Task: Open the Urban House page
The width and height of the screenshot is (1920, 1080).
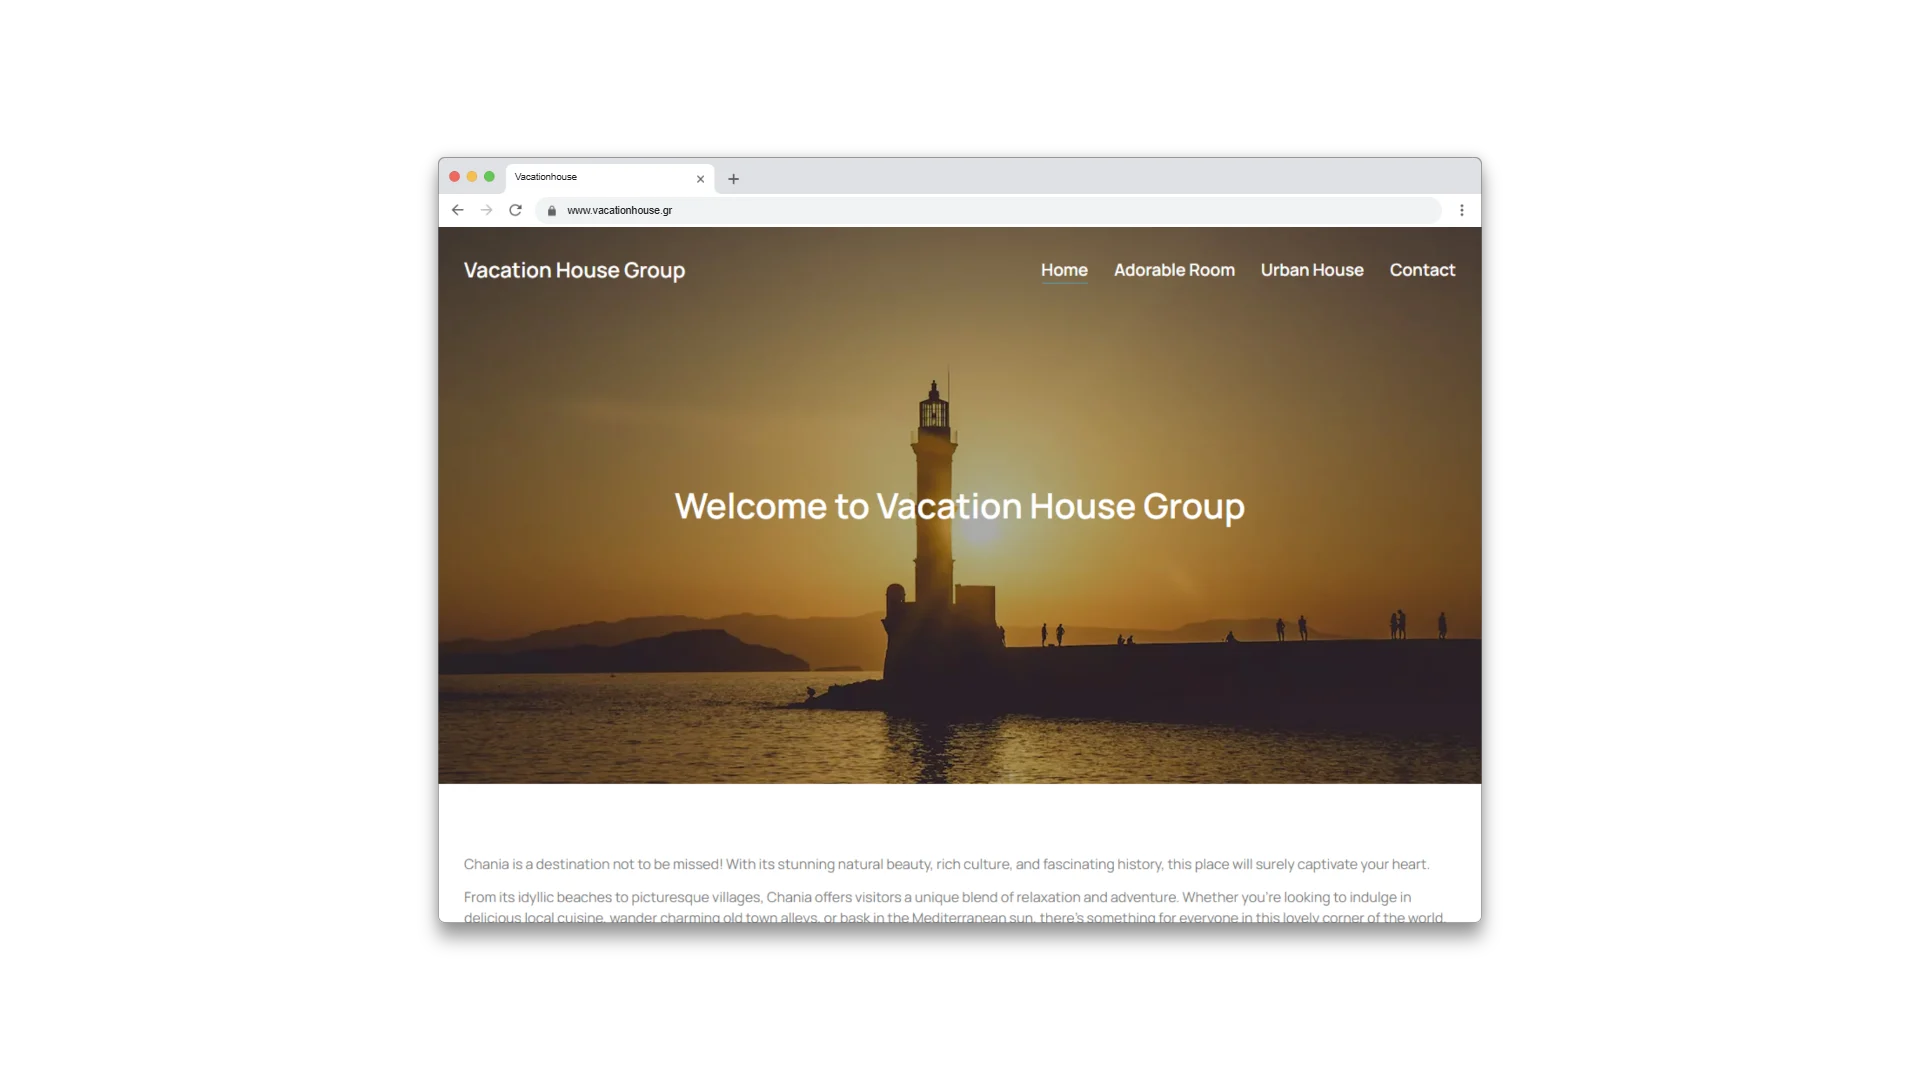Action: [1312, 270]
